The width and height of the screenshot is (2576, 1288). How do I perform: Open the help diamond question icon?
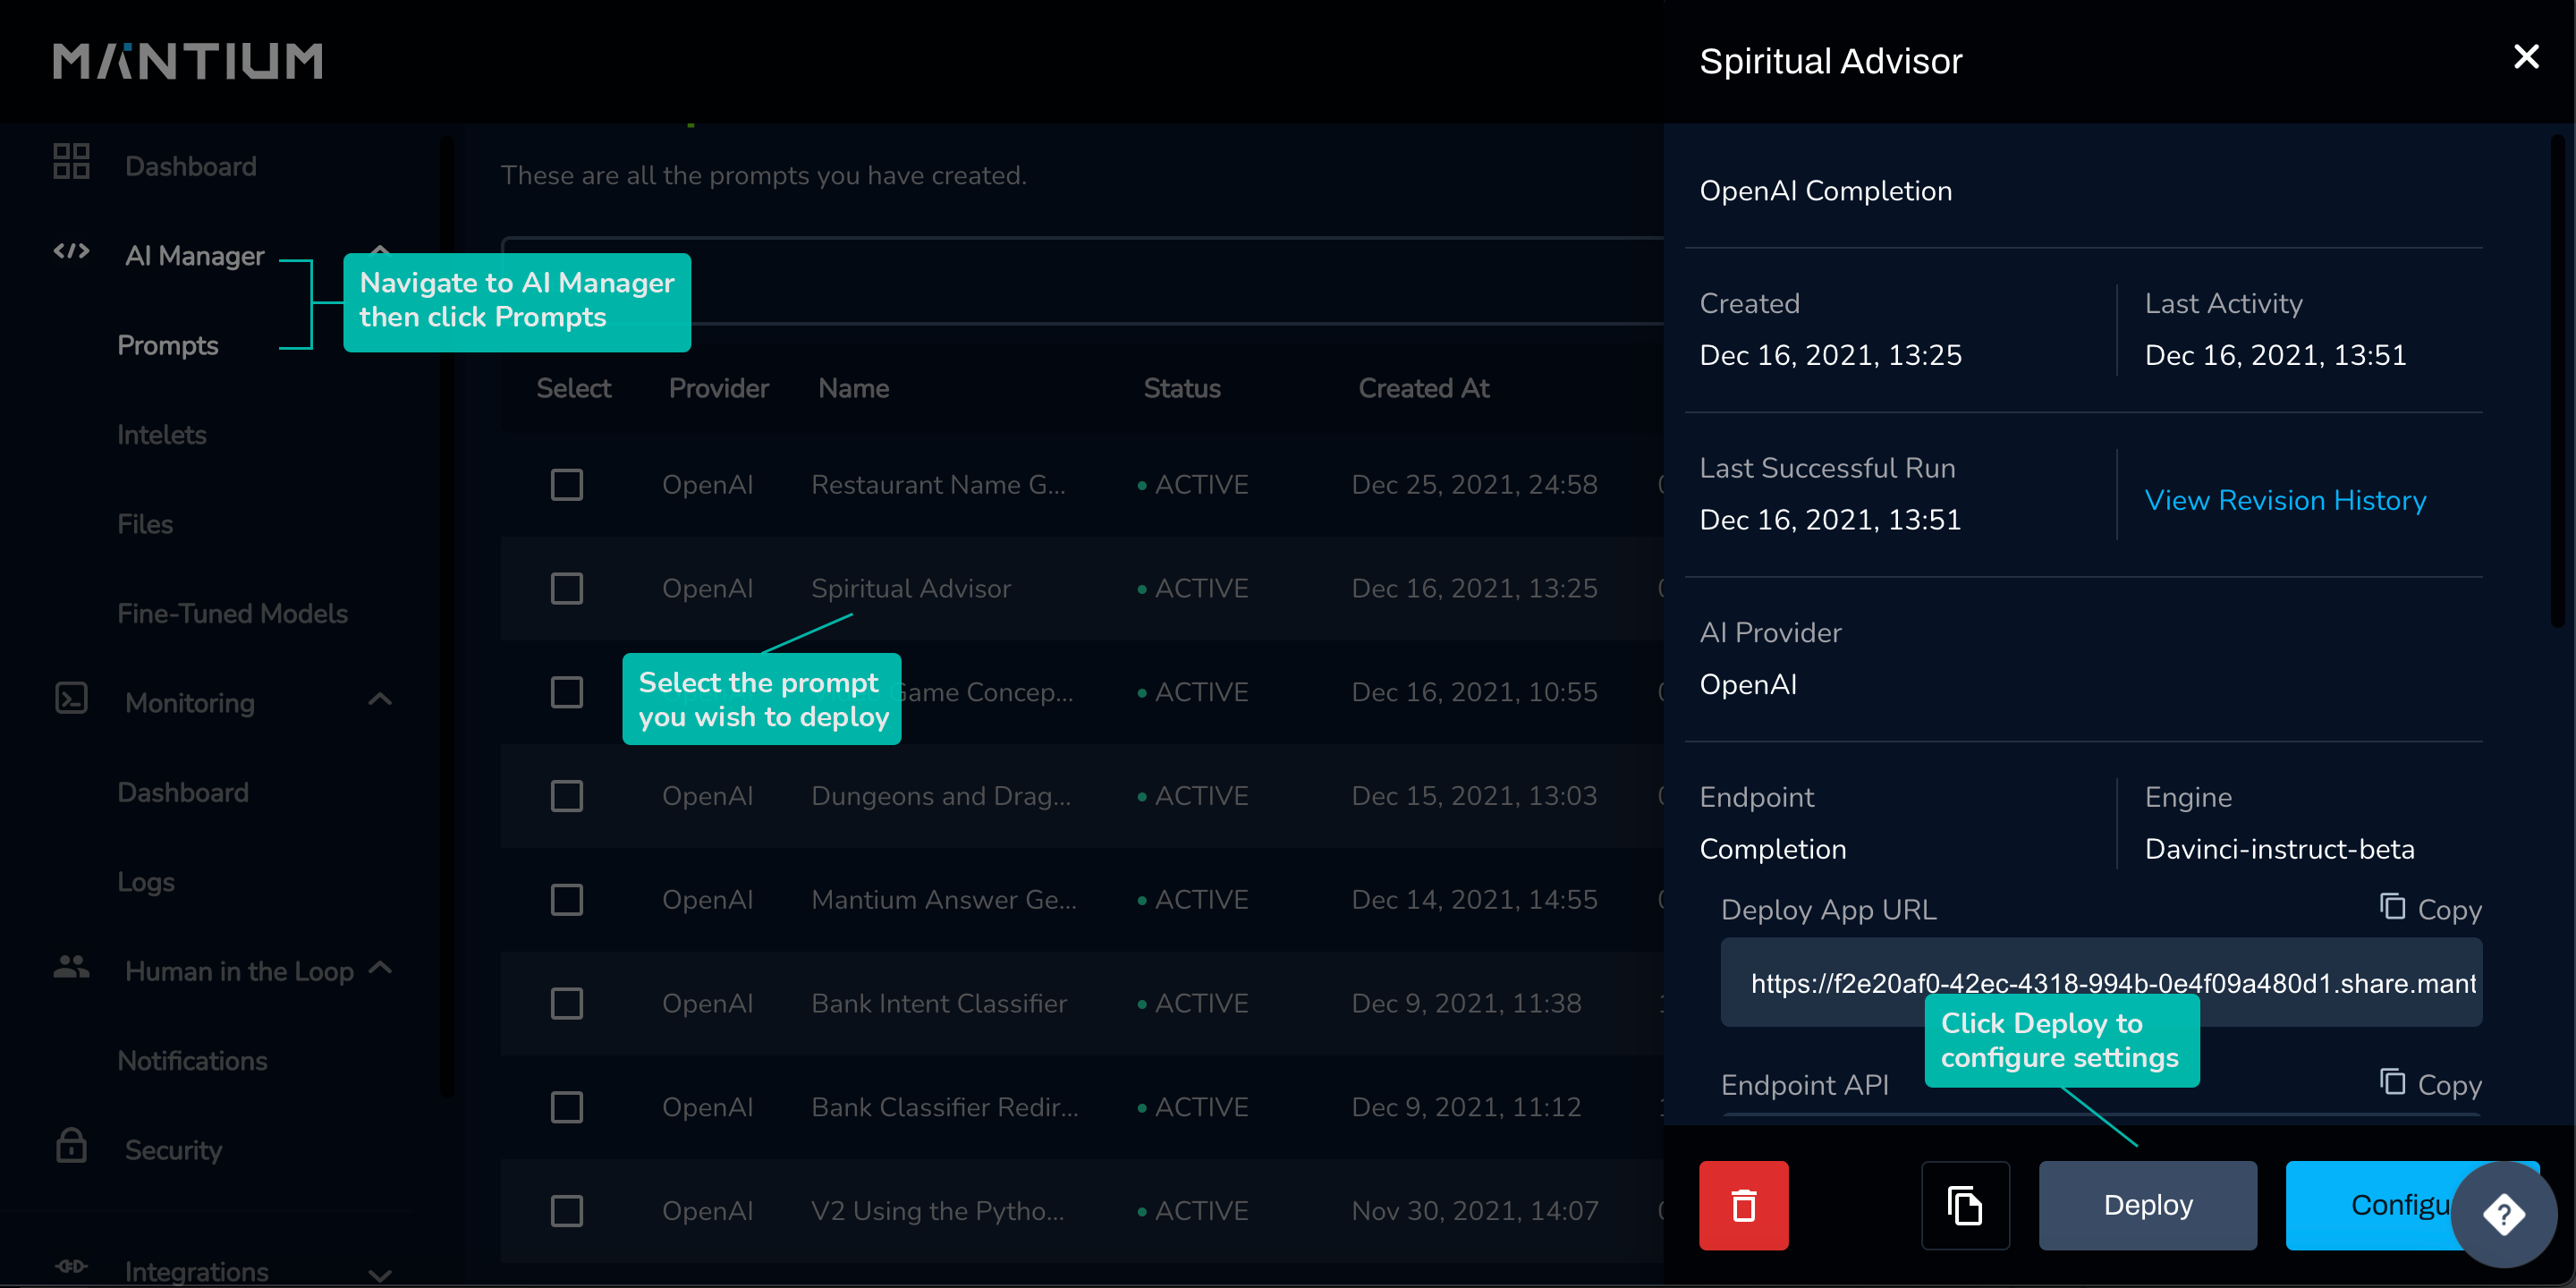(2503, 1215)
